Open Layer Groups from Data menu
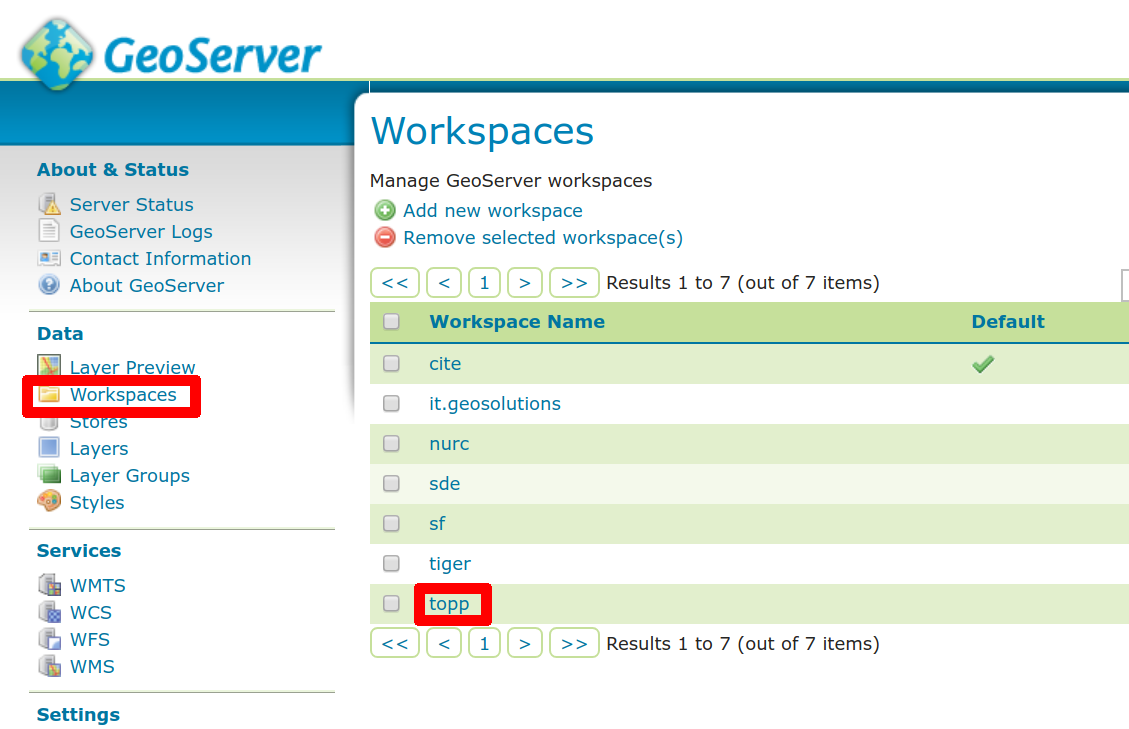 (x=130, y=475)
